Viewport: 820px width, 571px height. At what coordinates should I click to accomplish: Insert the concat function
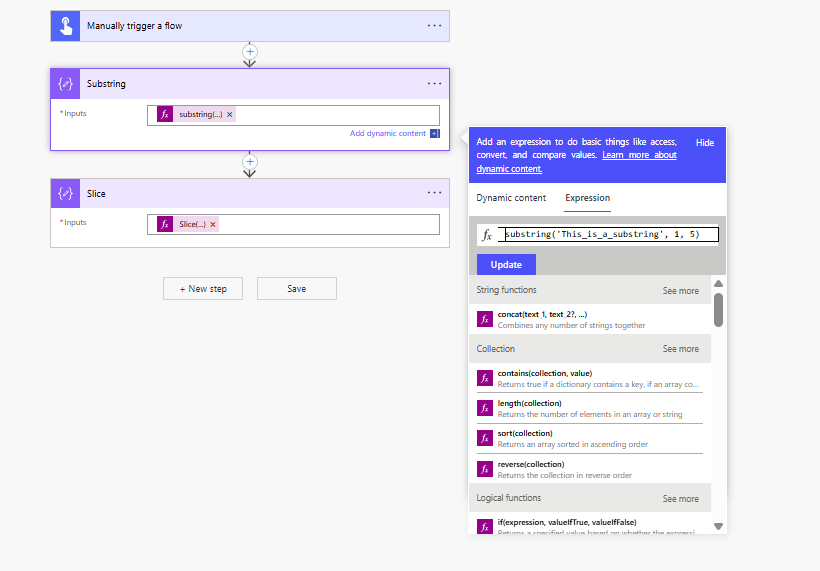point(589,319)
